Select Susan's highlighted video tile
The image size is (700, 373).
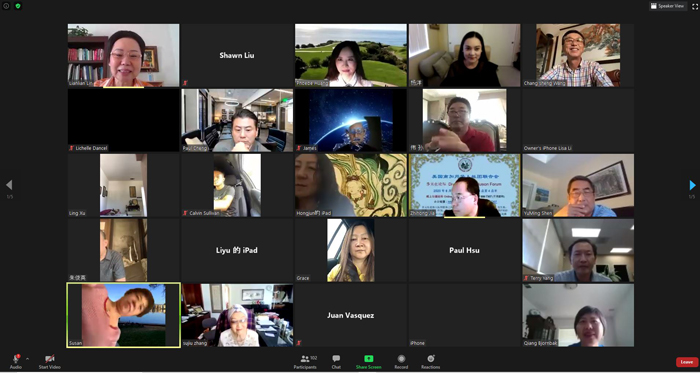(x=124, y=315)
